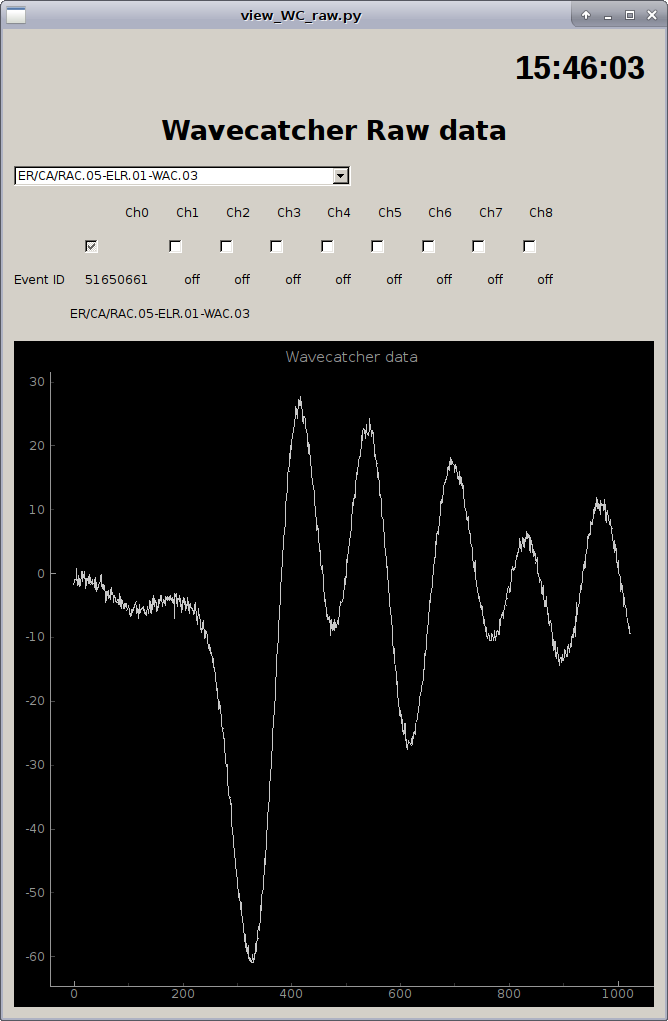Image resolution: width=668 pixels, height=1021 pixels.
Task: Select the Ch7 channel checkbox
Action: 479,246
